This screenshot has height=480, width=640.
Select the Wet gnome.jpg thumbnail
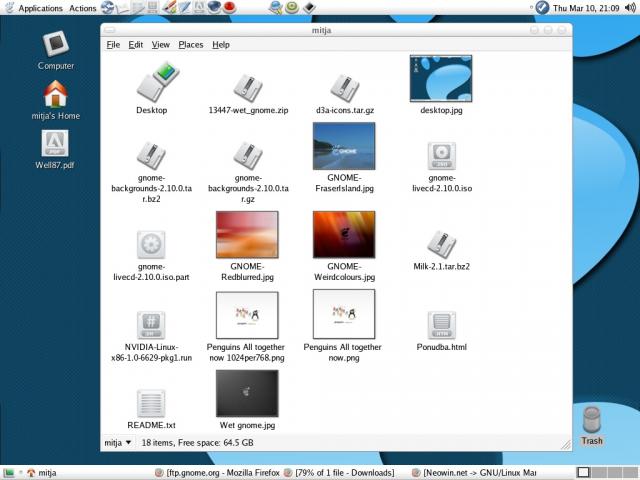point(247,393)
